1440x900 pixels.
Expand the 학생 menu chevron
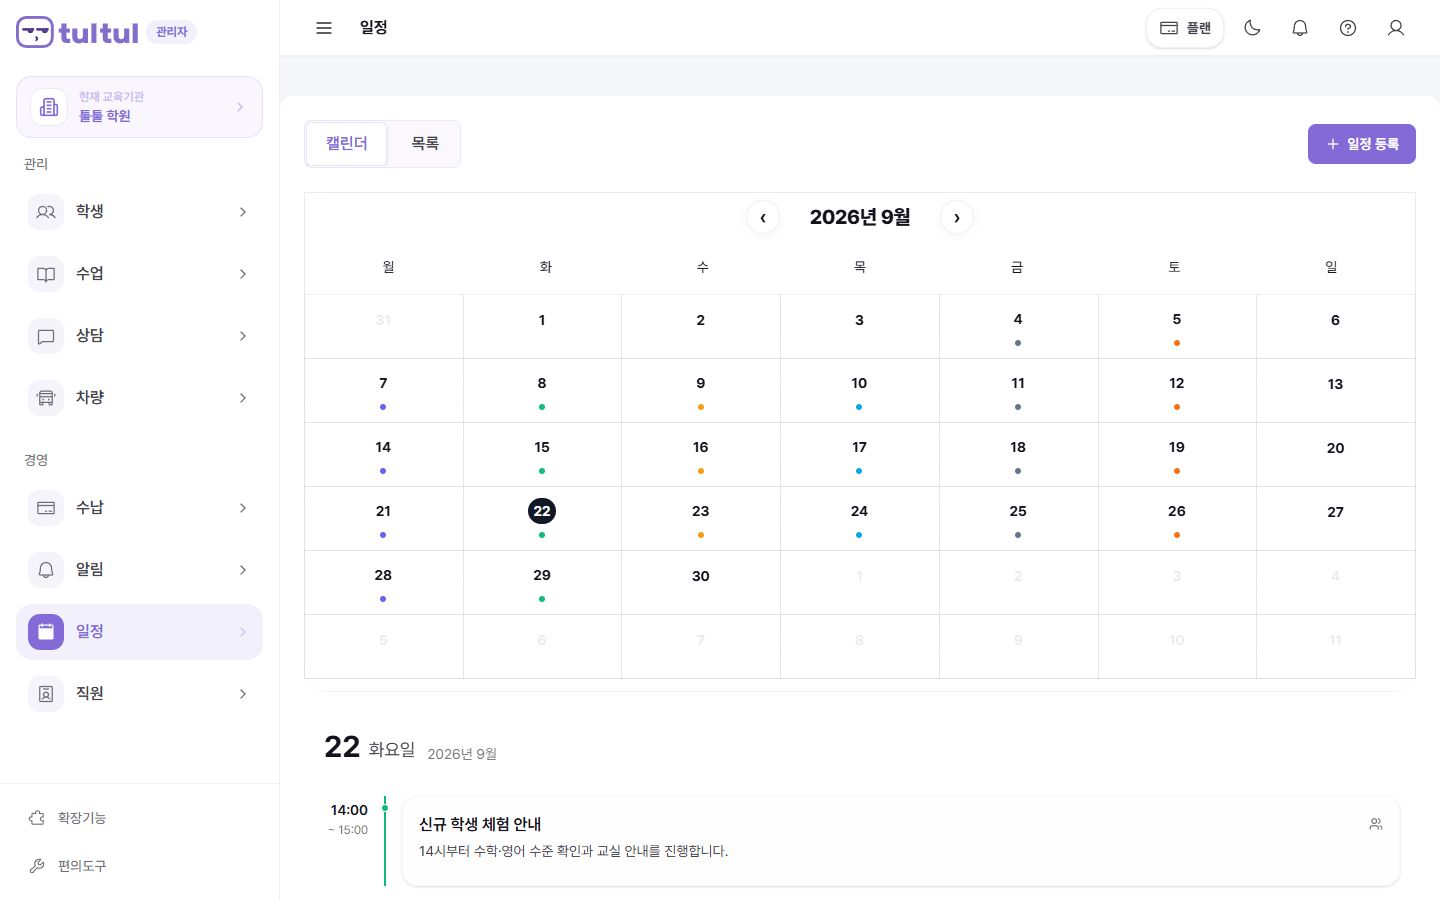click(243, 212)
